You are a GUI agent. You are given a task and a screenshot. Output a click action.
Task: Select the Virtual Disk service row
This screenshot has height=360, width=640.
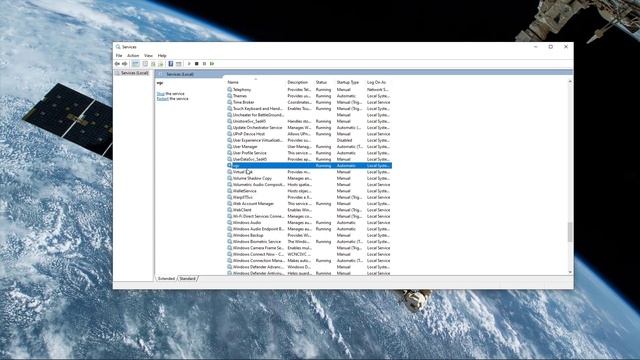[309, 172]
